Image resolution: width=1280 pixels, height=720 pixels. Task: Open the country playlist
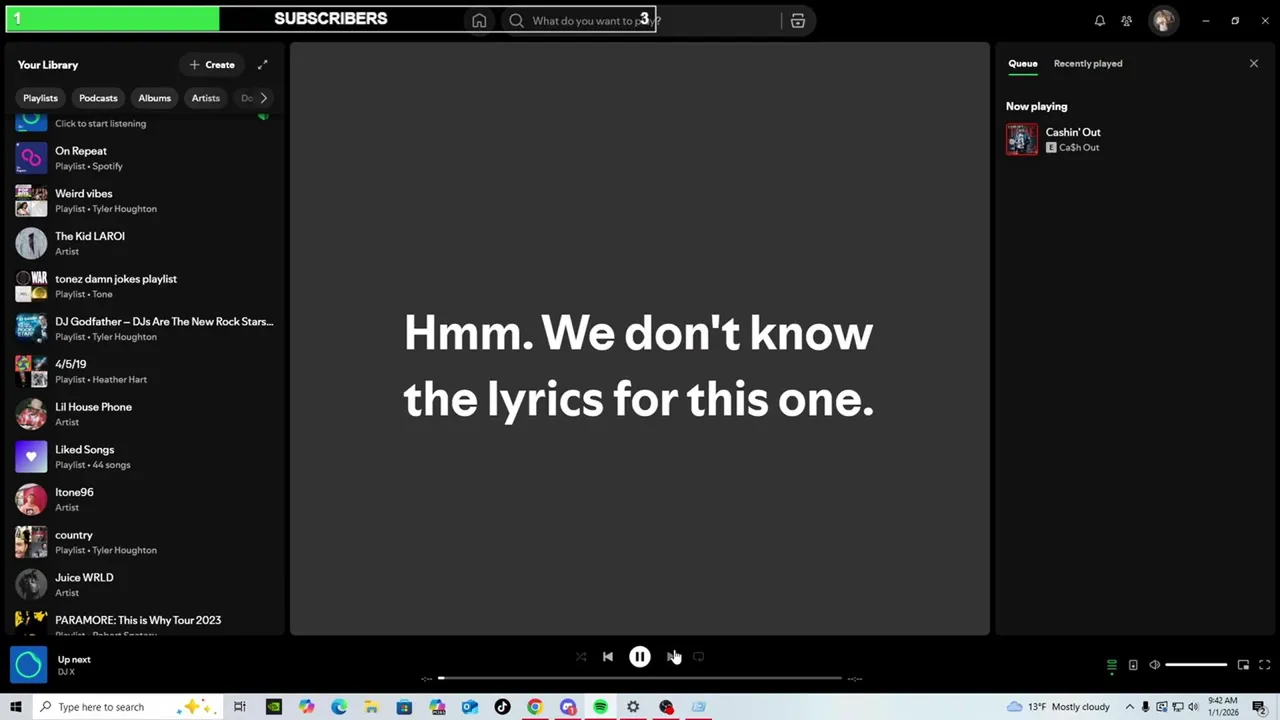coord(144,542)
